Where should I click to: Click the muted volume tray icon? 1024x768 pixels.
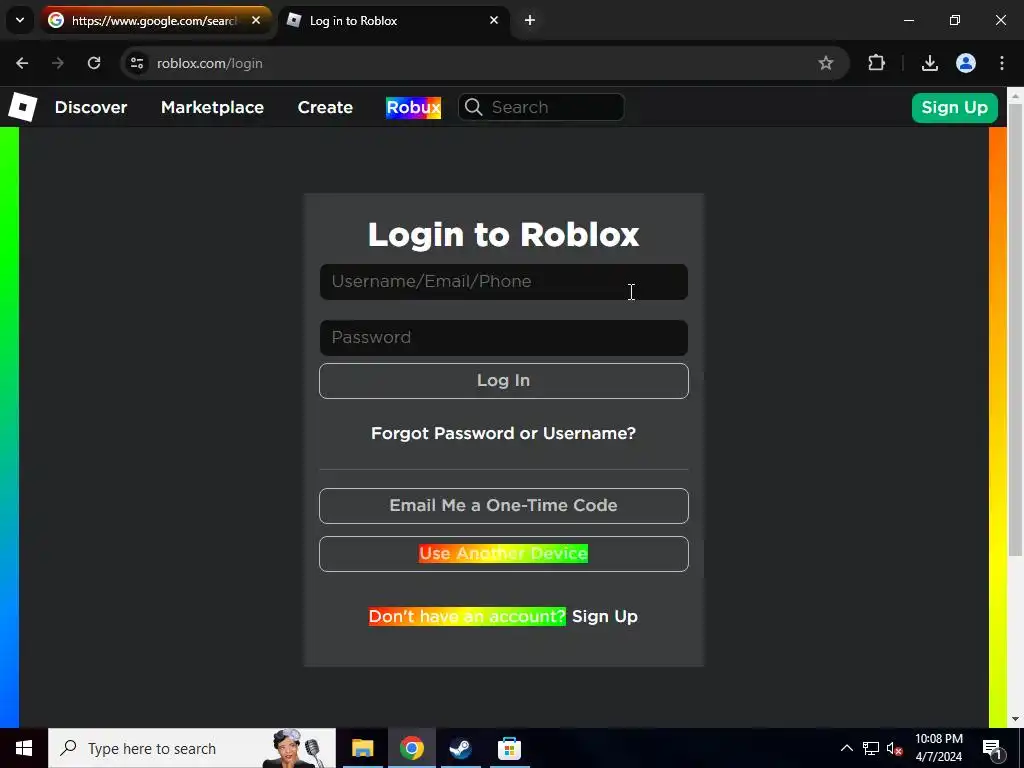pos(894,748)
